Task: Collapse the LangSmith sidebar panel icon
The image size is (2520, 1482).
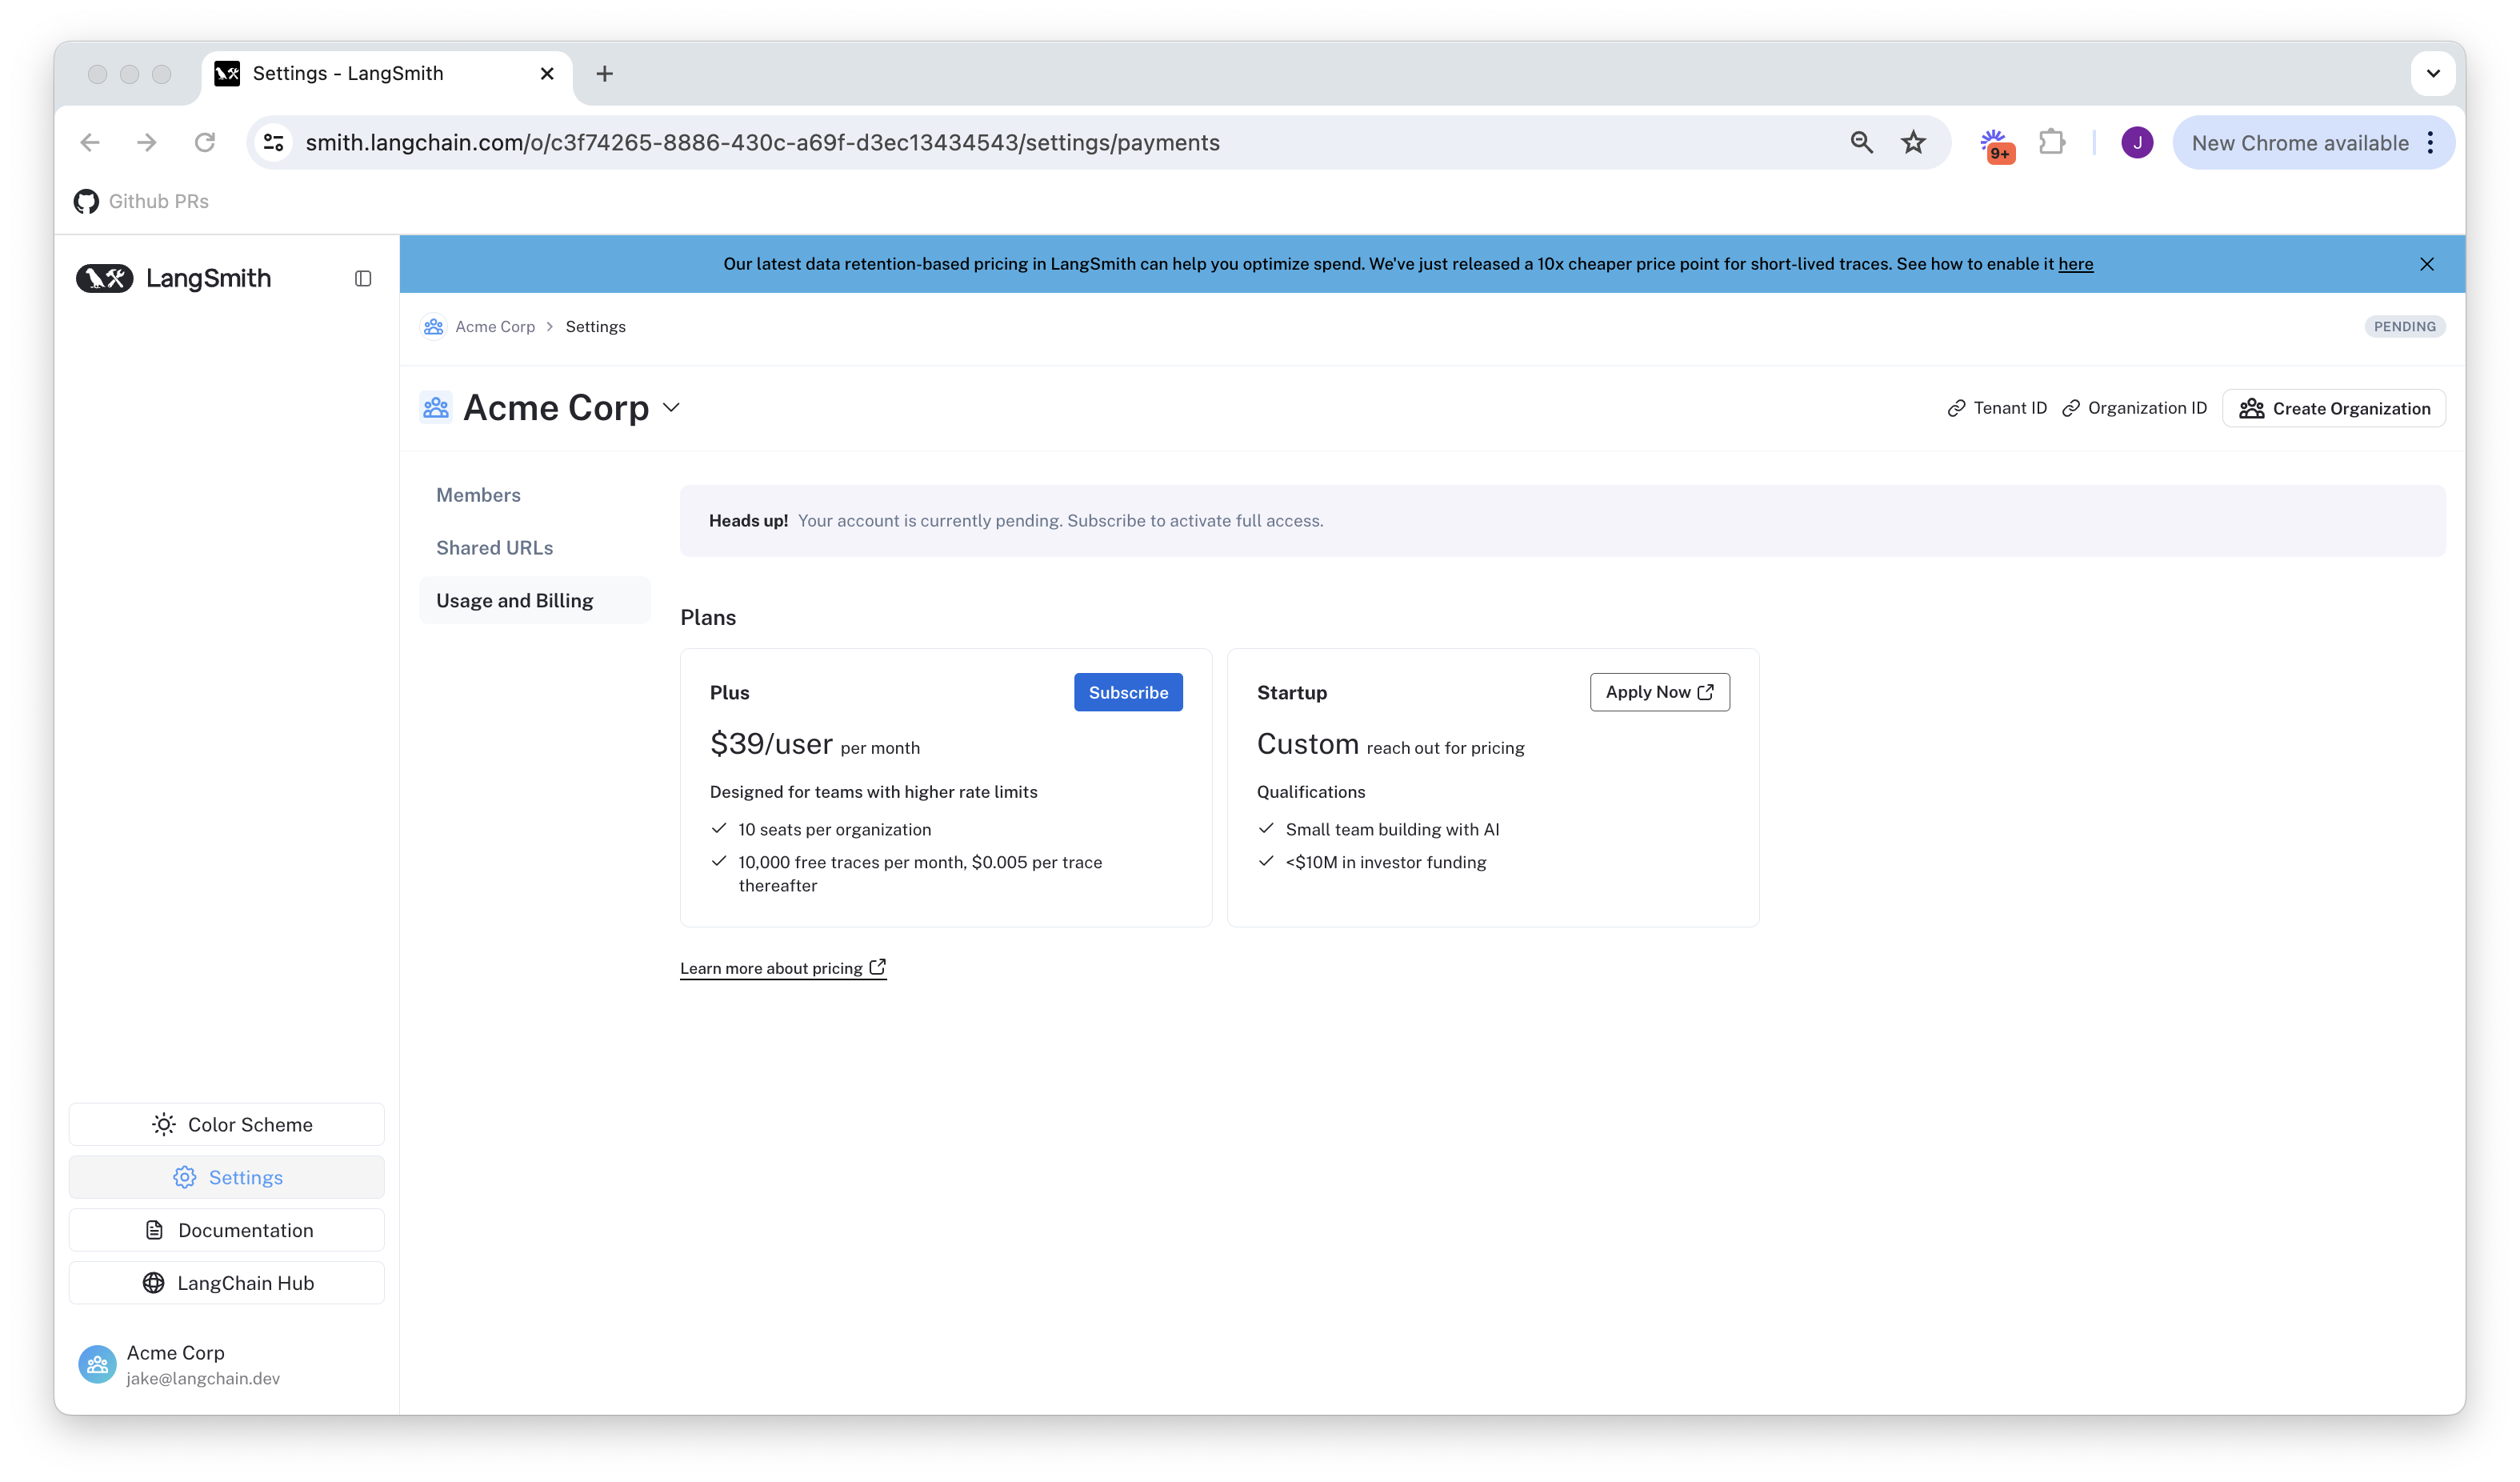Action: pyautogui.click(x=363, y=278)
